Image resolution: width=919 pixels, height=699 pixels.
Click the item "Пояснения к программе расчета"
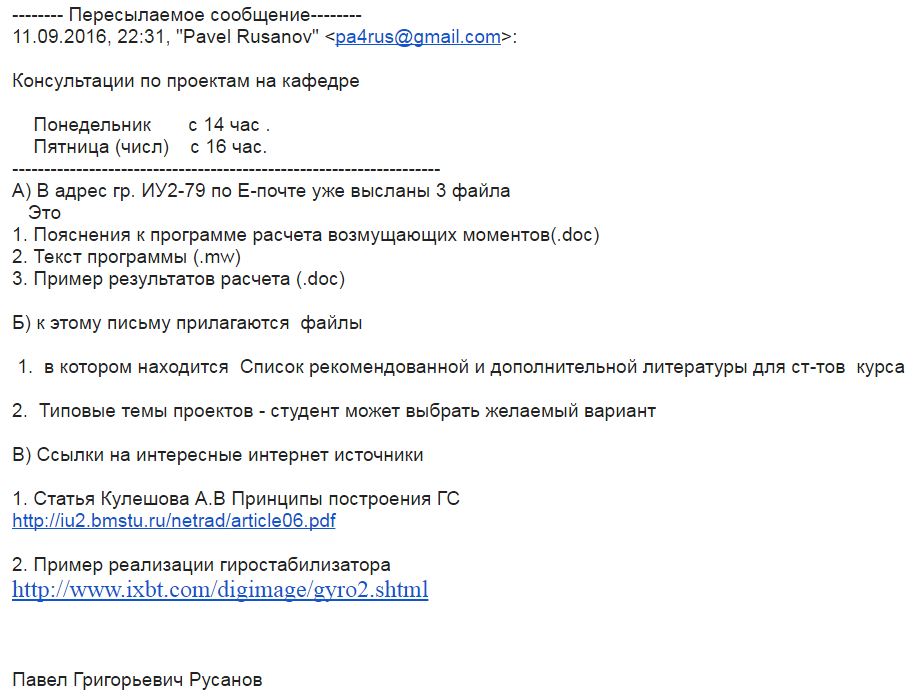pyautogui.click(x=306, y=235)
